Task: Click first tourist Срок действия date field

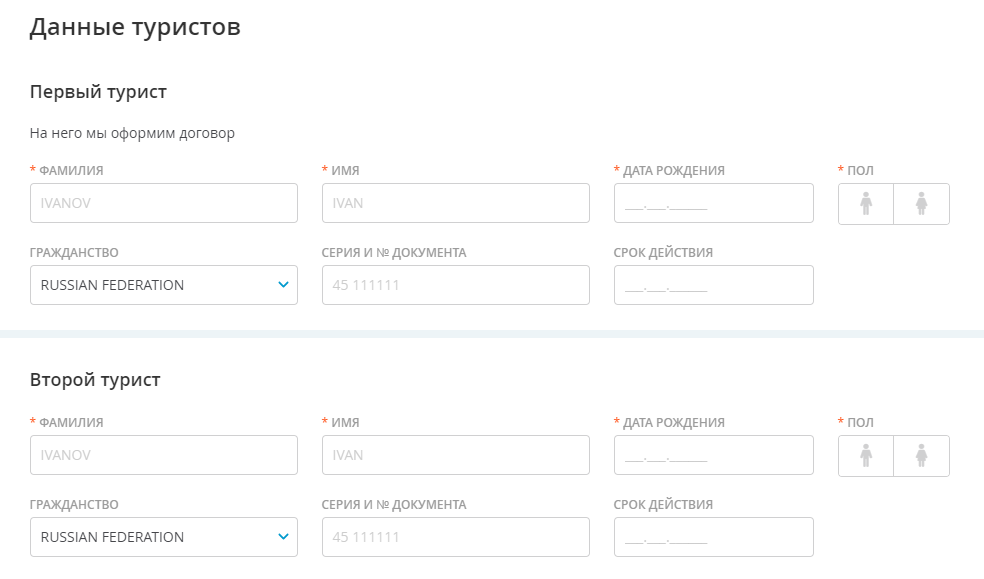Action: tap(714, 285)
